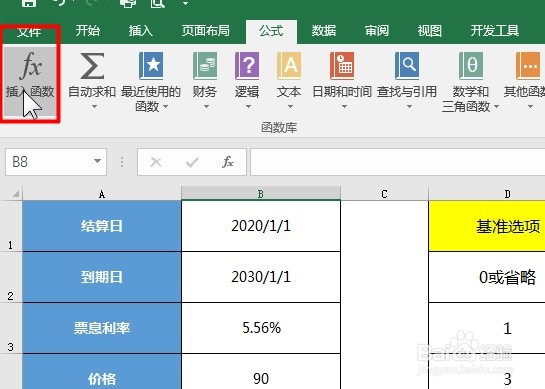The width and height of the screenshot is (545, 389).
Task: Click cell containing 价格
Action: (102, 372)
